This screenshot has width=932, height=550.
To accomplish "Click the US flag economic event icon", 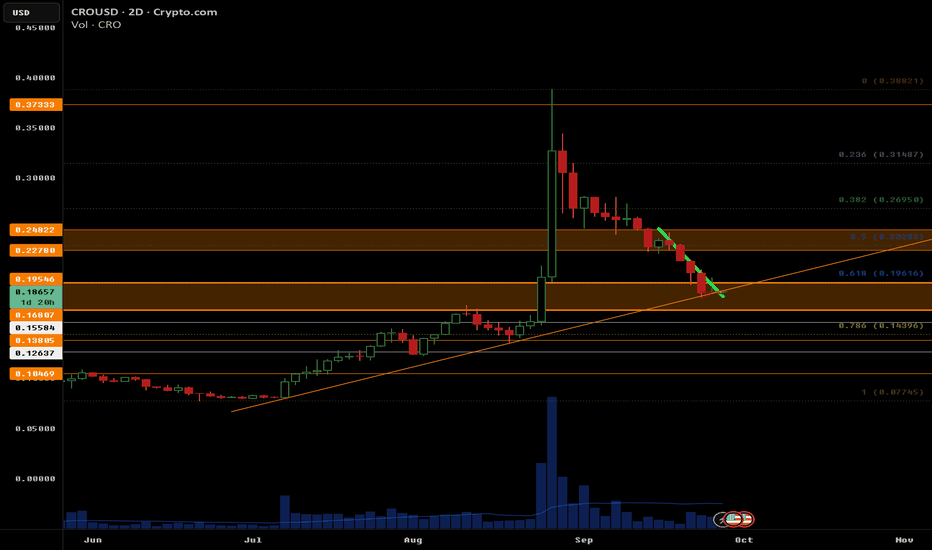I will point(733,519).
